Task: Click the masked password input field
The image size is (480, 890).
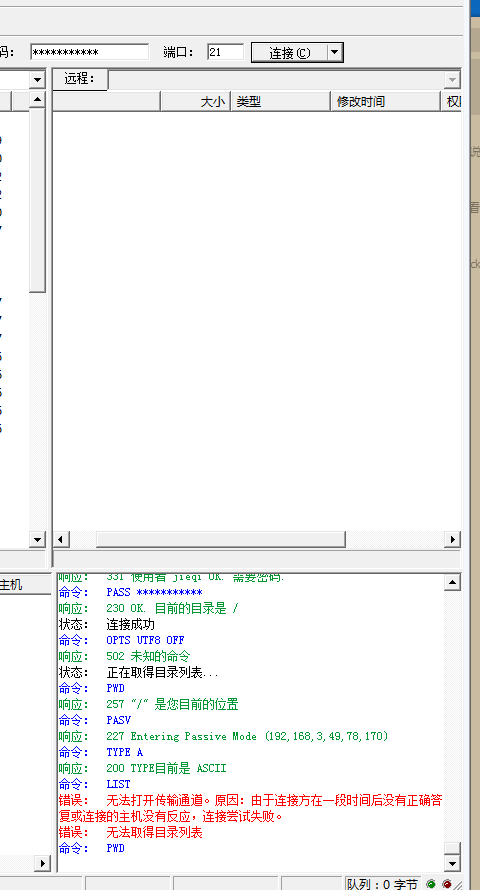Action: point(90,52)
